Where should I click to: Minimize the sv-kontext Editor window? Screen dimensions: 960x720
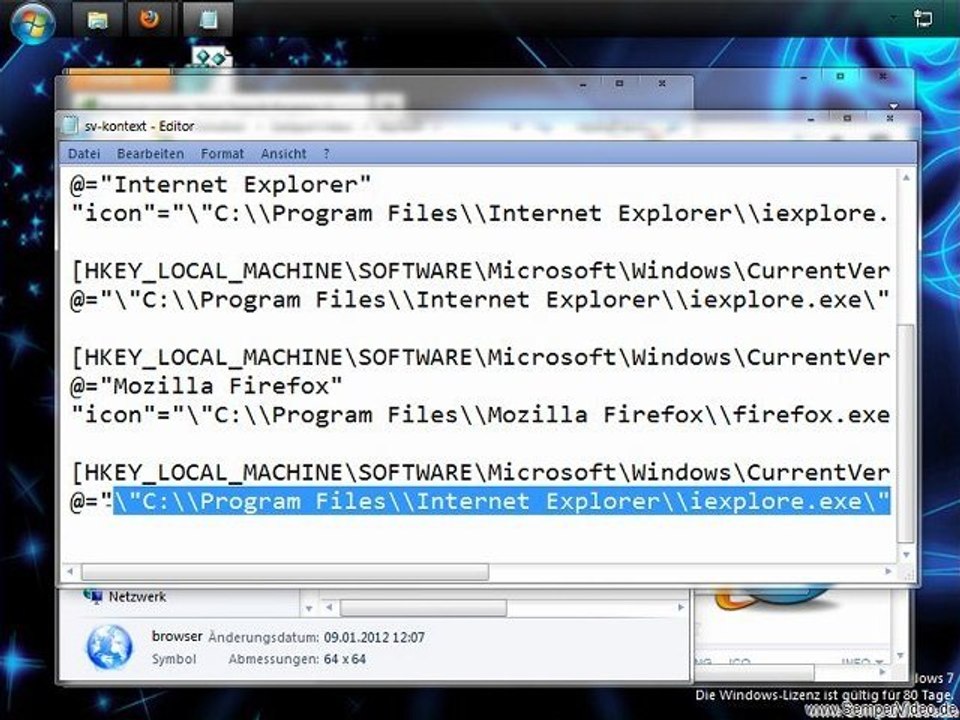[x=811, y=119]
